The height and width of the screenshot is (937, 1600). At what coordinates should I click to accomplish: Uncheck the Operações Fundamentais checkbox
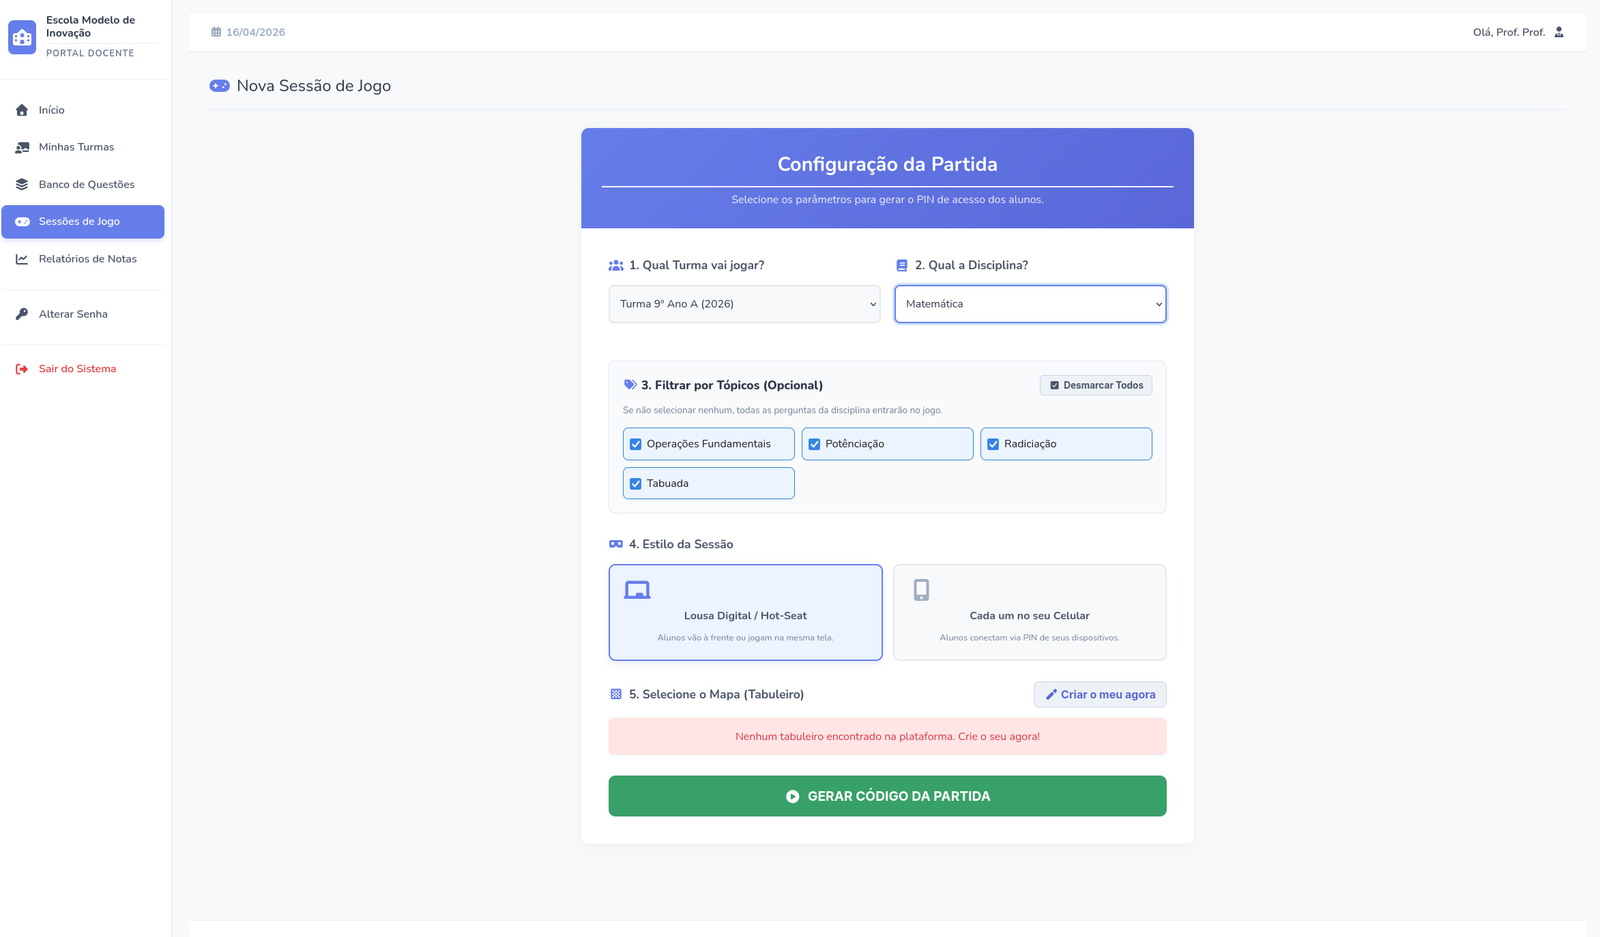click(x=636, y=444)
